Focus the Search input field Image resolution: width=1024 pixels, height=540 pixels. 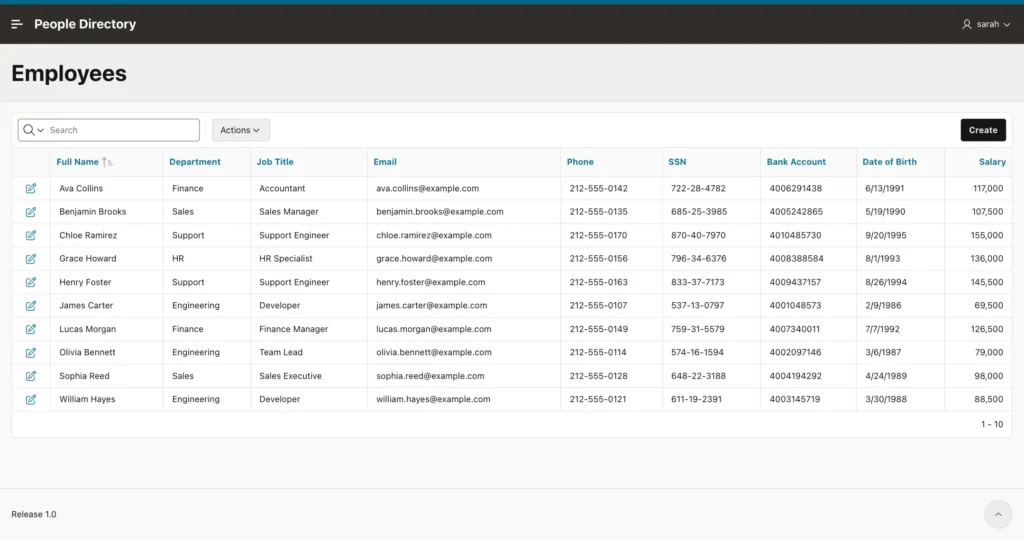tap(123, 130)
